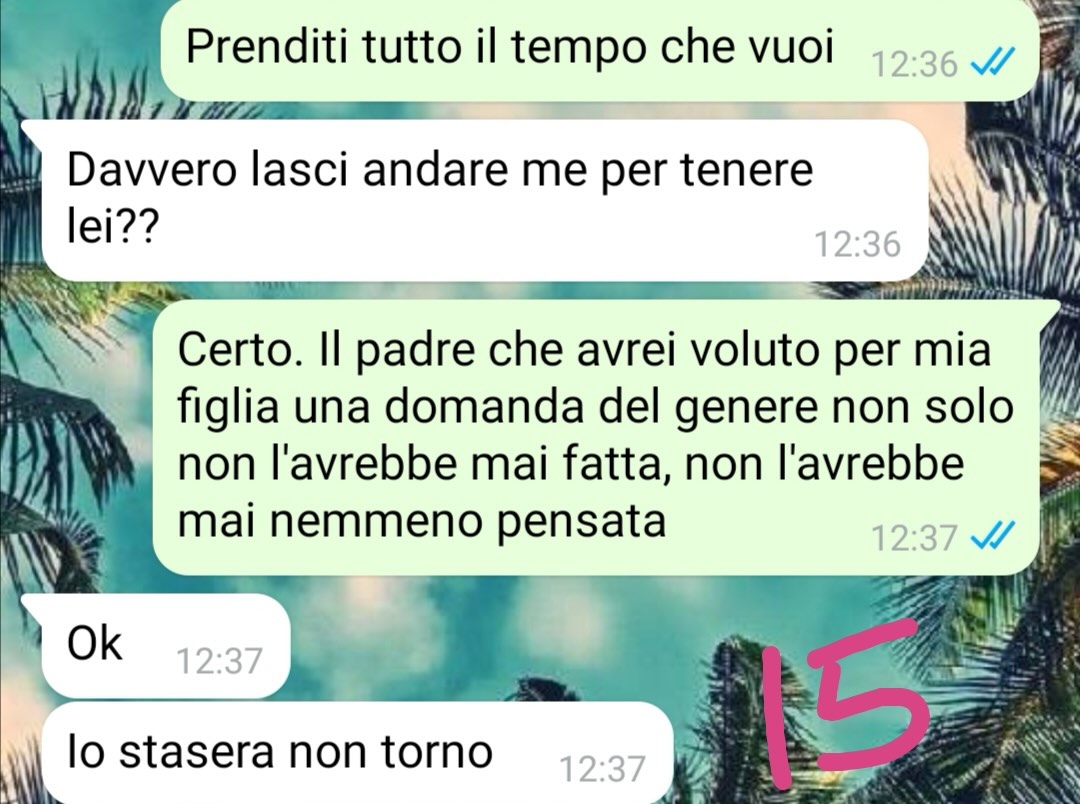
Task: Tap the 12:36 timestamp on the top sent message
Action: [914, 65]
